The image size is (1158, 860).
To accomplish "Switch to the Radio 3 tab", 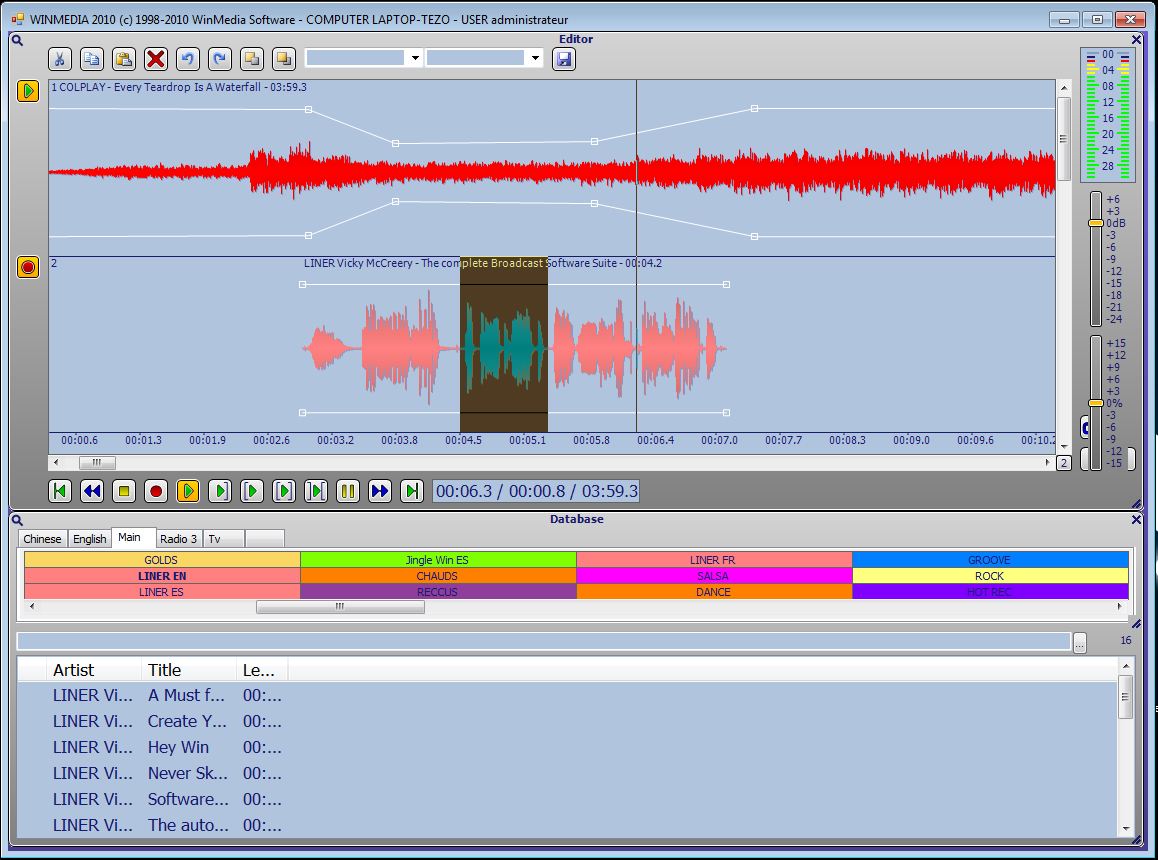I will point(179,539).
